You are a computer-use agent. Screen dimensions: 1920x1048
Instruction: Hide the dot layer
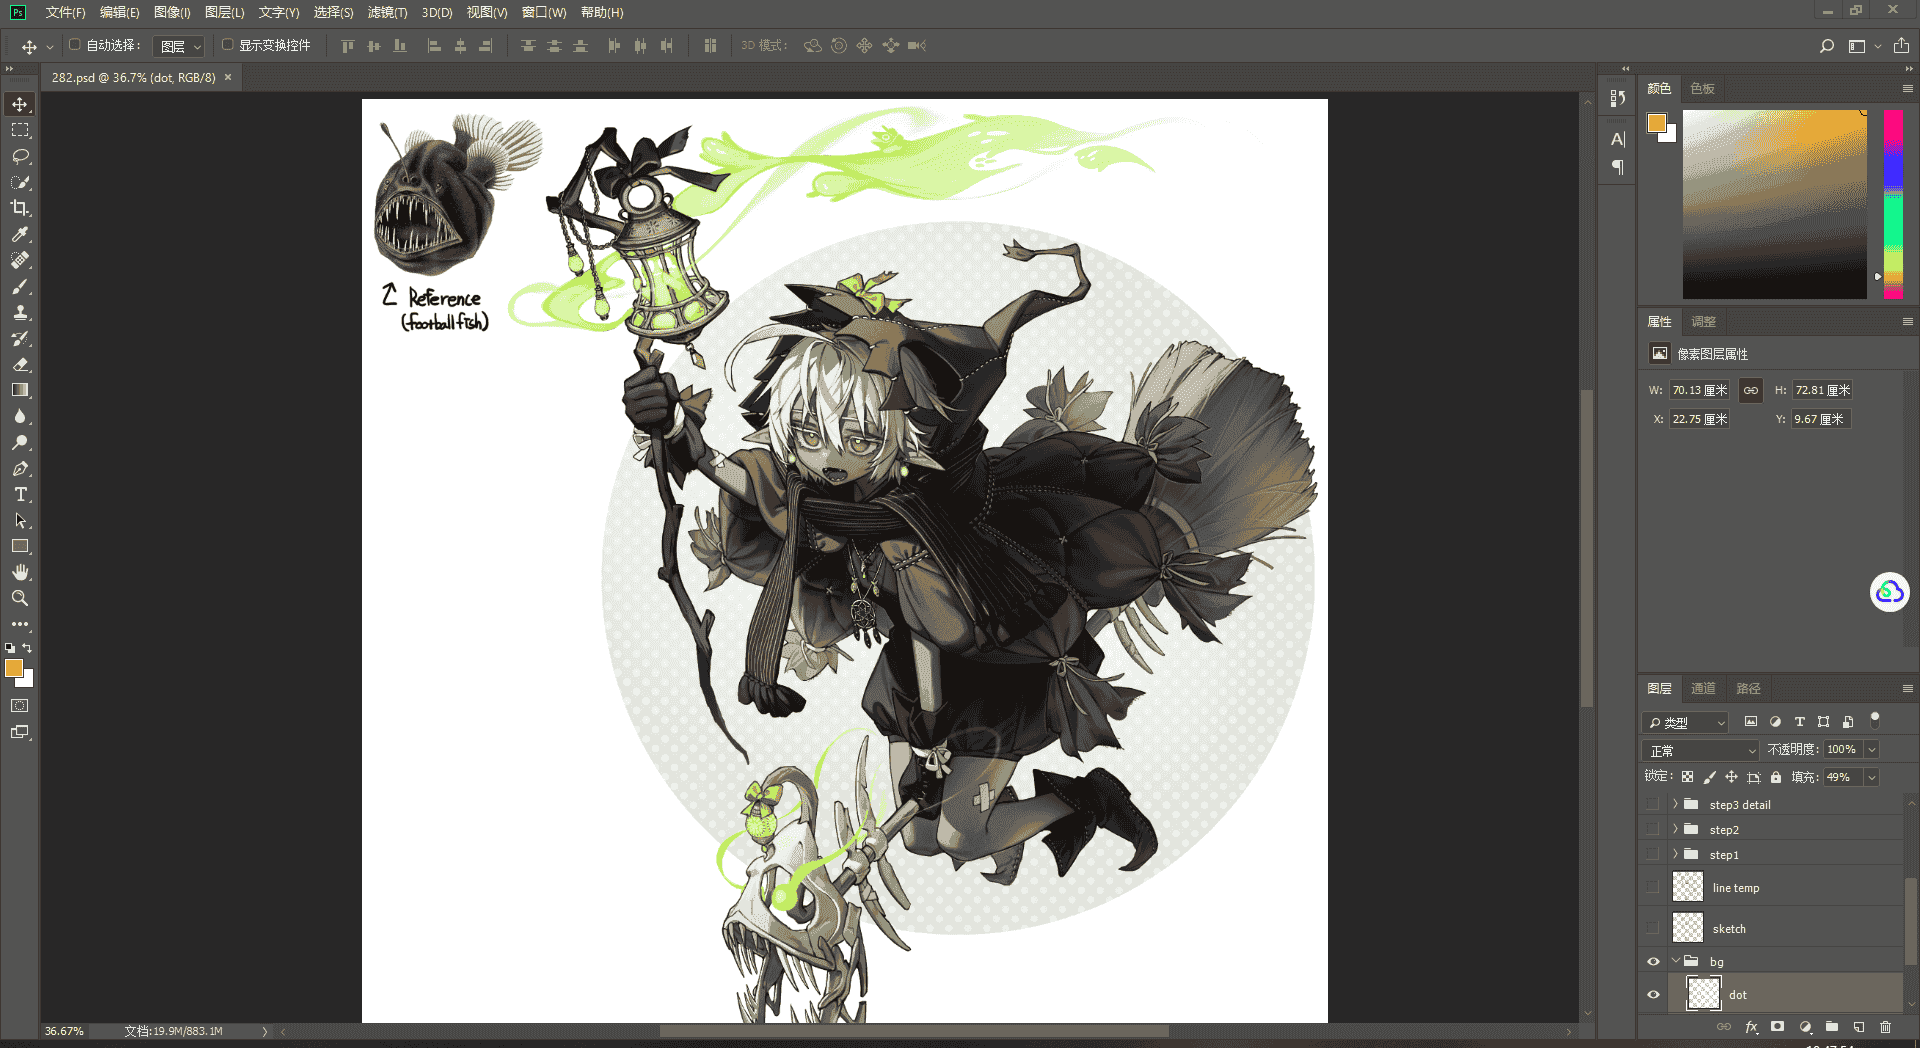pyautogui.click(x=1653, y=995)
